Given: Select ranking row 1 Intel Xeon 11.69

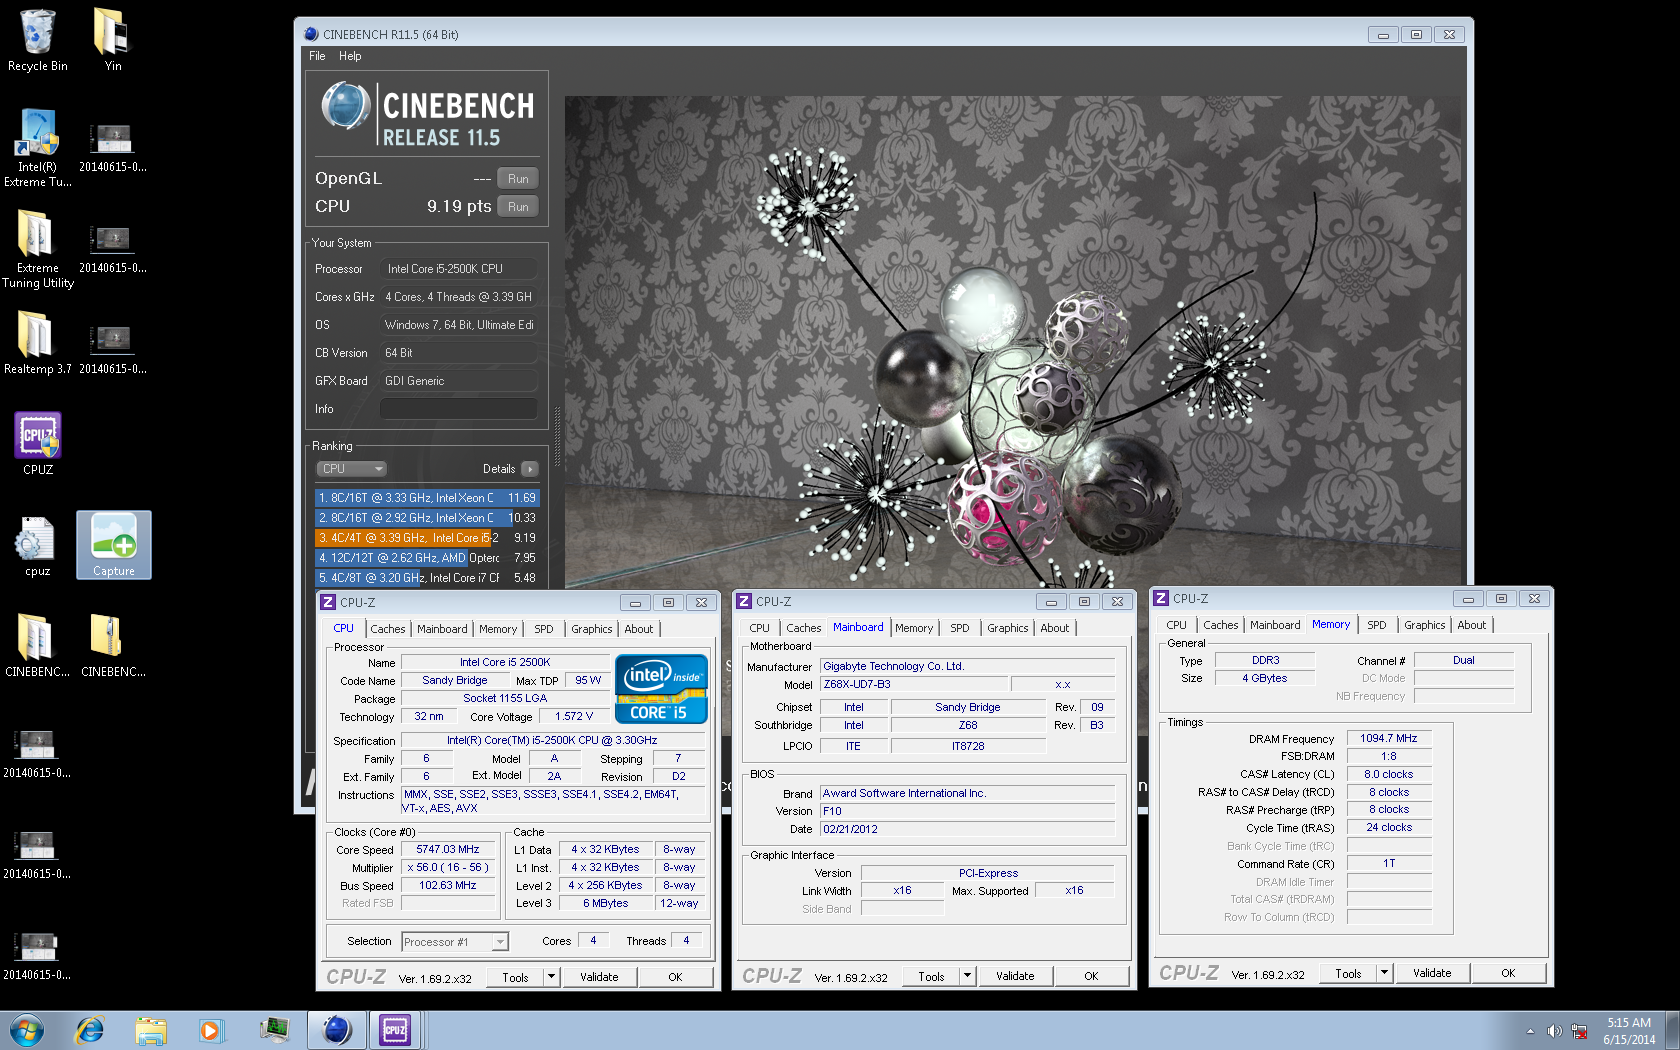Looking at the screenshot, I should 427,498.
